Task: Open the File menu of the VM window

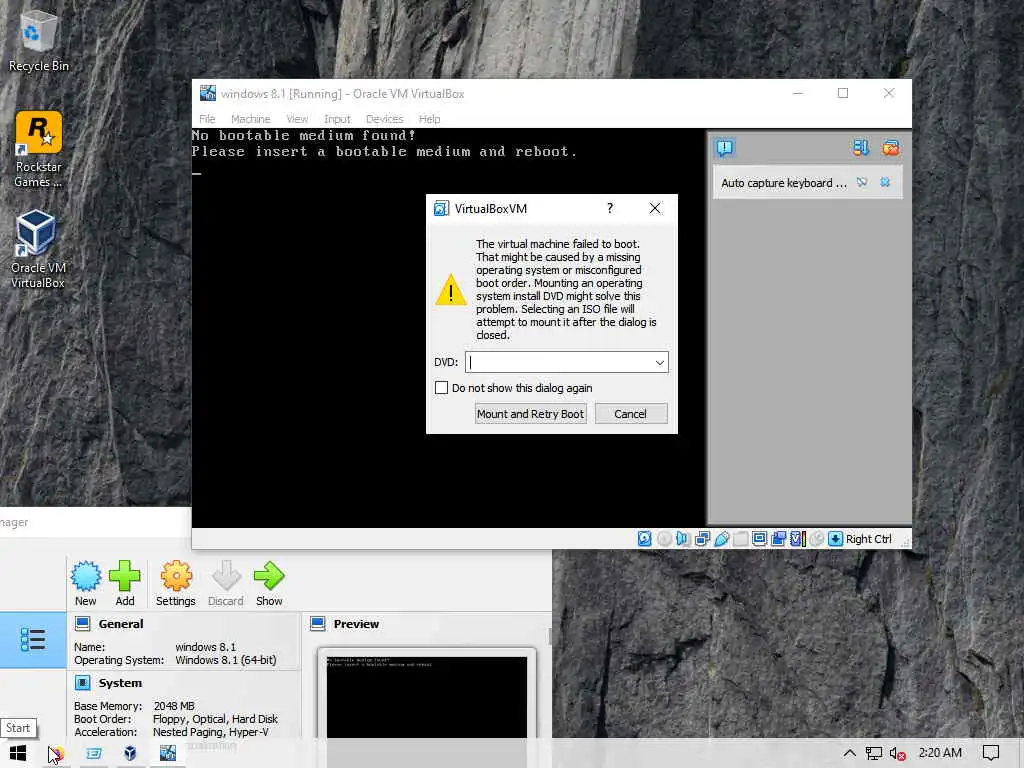Action: point(207,119)
